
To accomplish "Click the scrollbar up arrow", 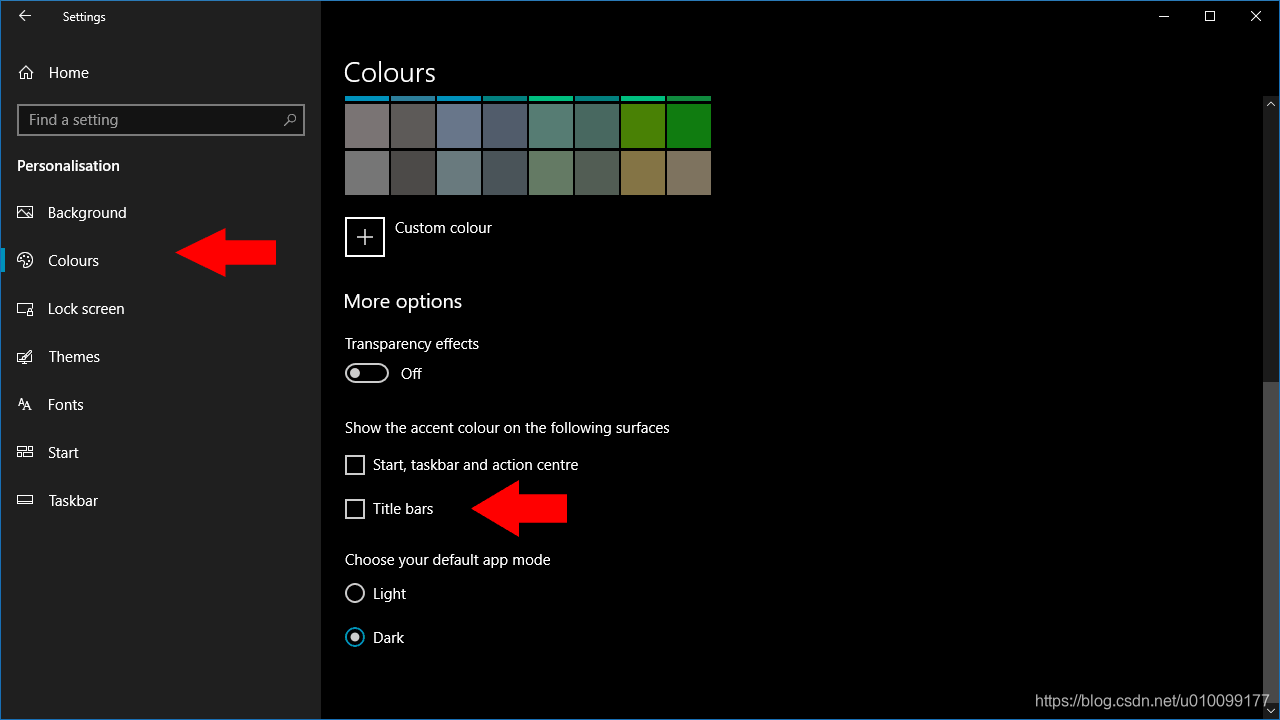I will [1271, 104].
